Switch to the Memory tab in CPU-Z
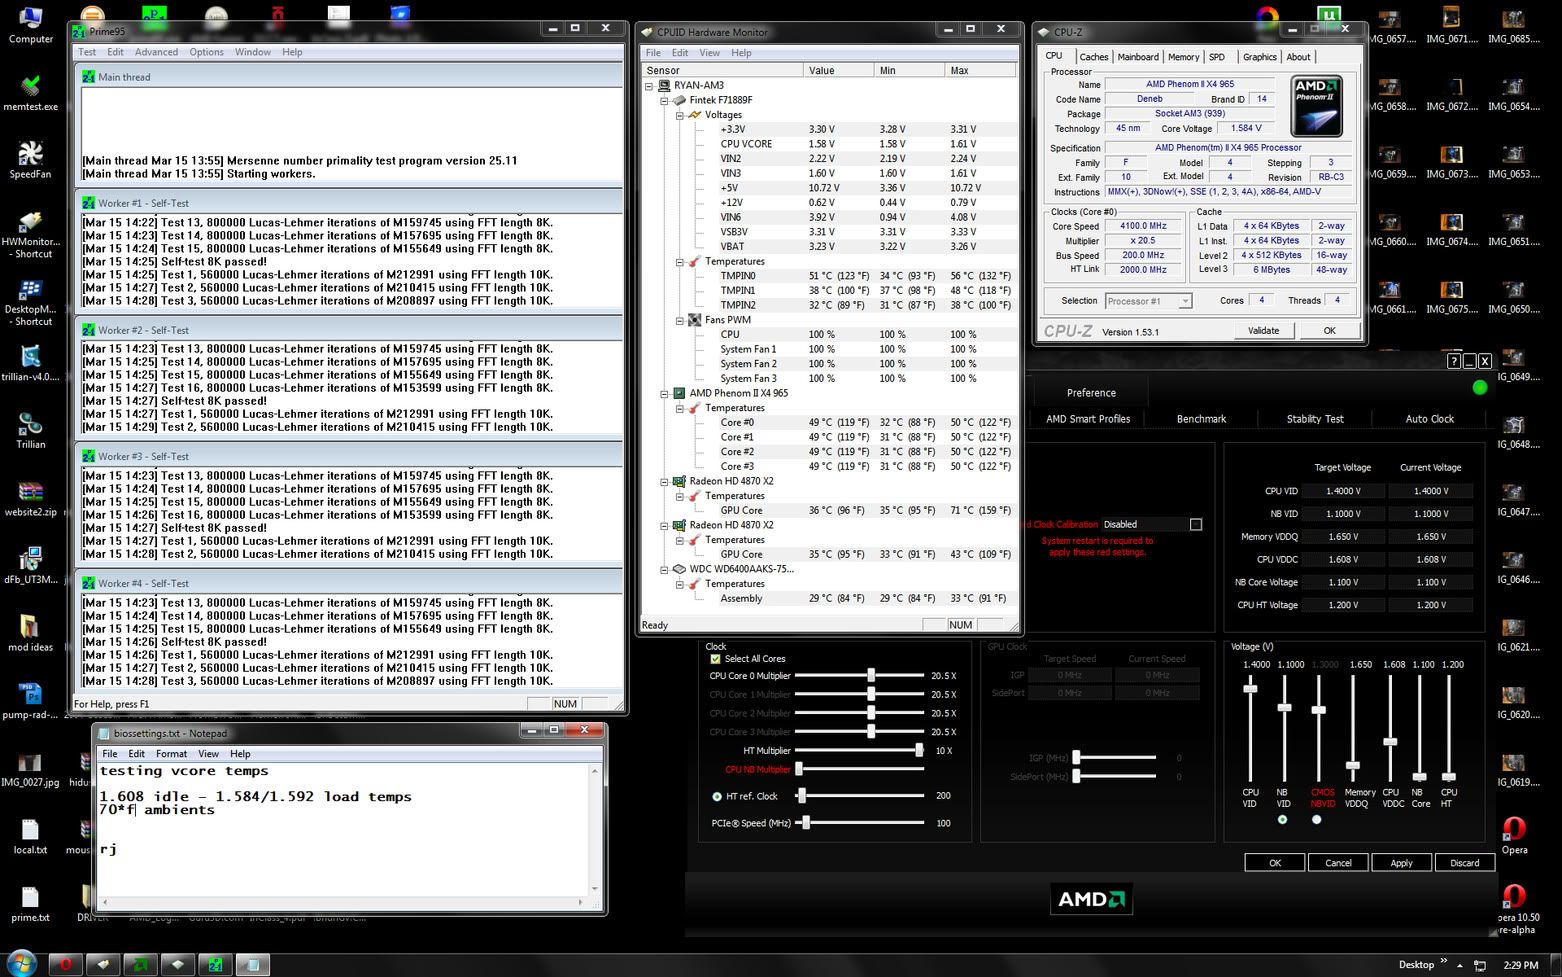The image size is (1562, 977). [x=1183, y=57]
